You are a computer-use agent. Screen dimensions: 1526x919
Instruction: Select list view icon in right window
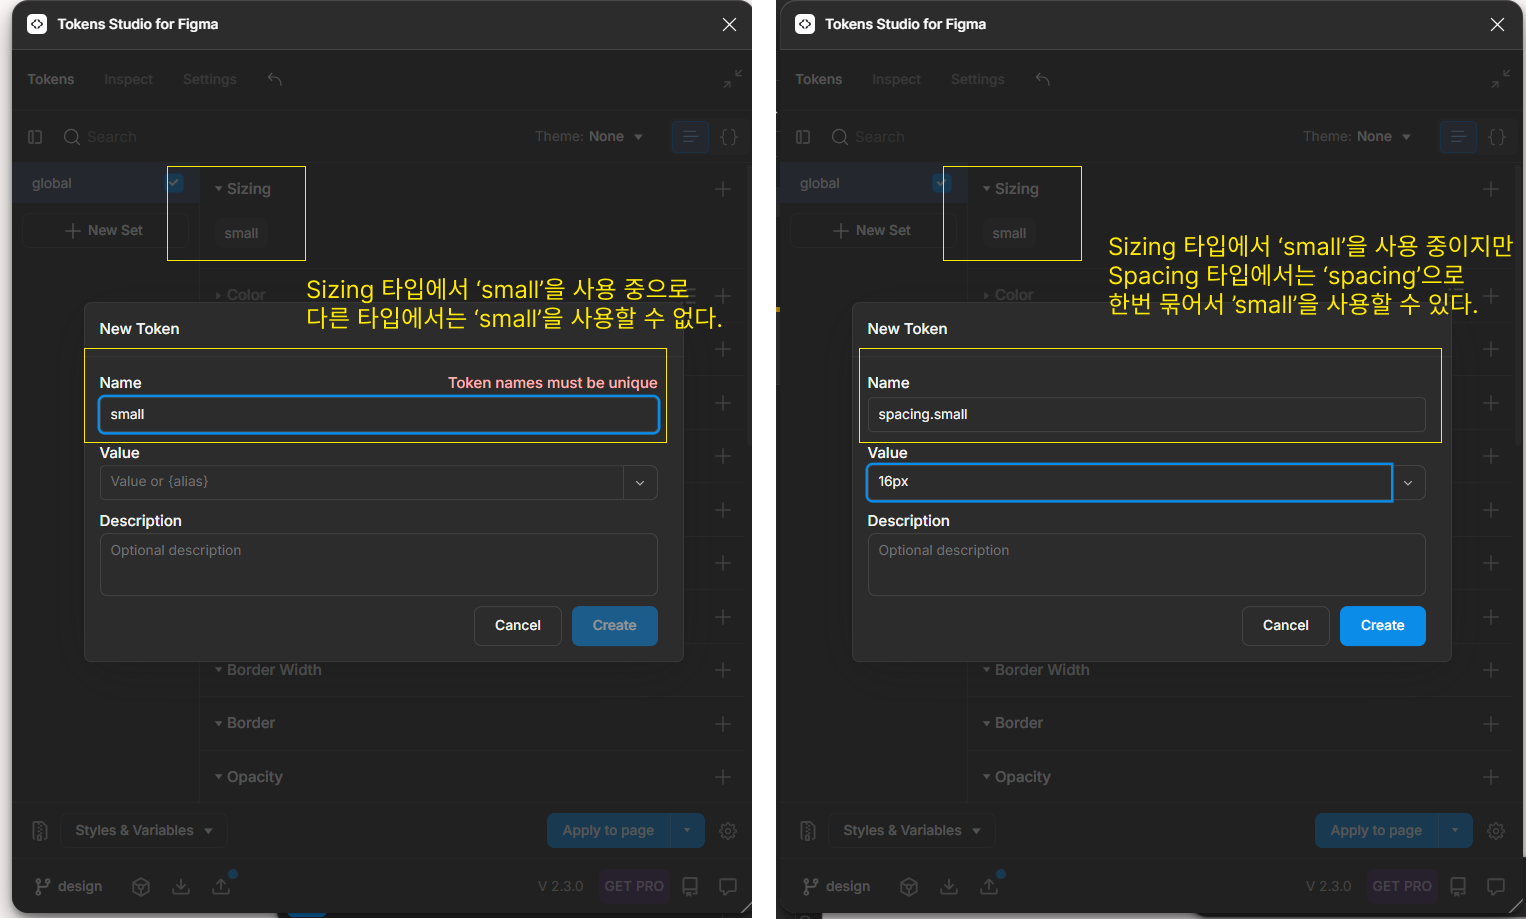1458,137
